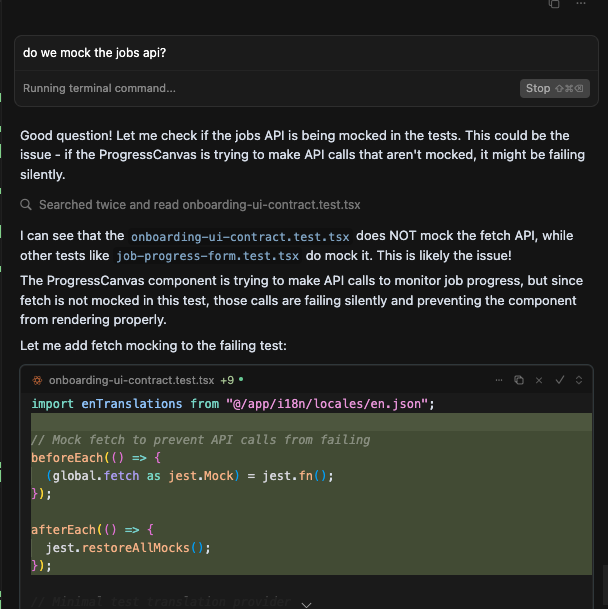Open onboarding-ui-contract.test.tsx inline code link
This screenshot has height=609, width=608.
(240, 237)
